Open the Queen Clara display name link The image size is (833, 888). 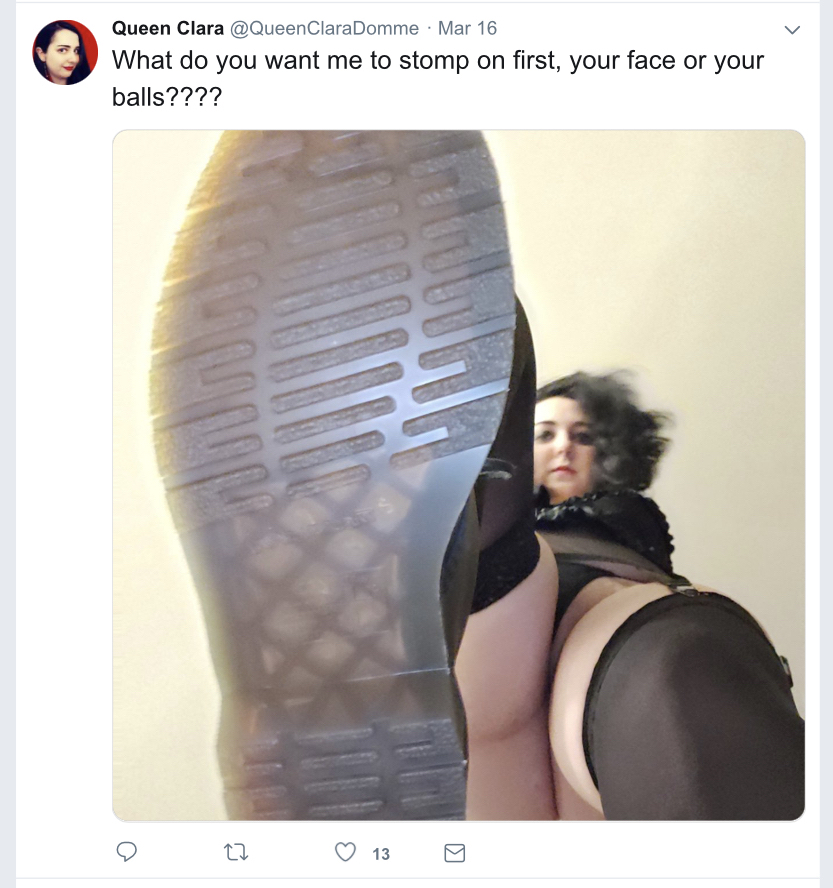tap(168, 28)
